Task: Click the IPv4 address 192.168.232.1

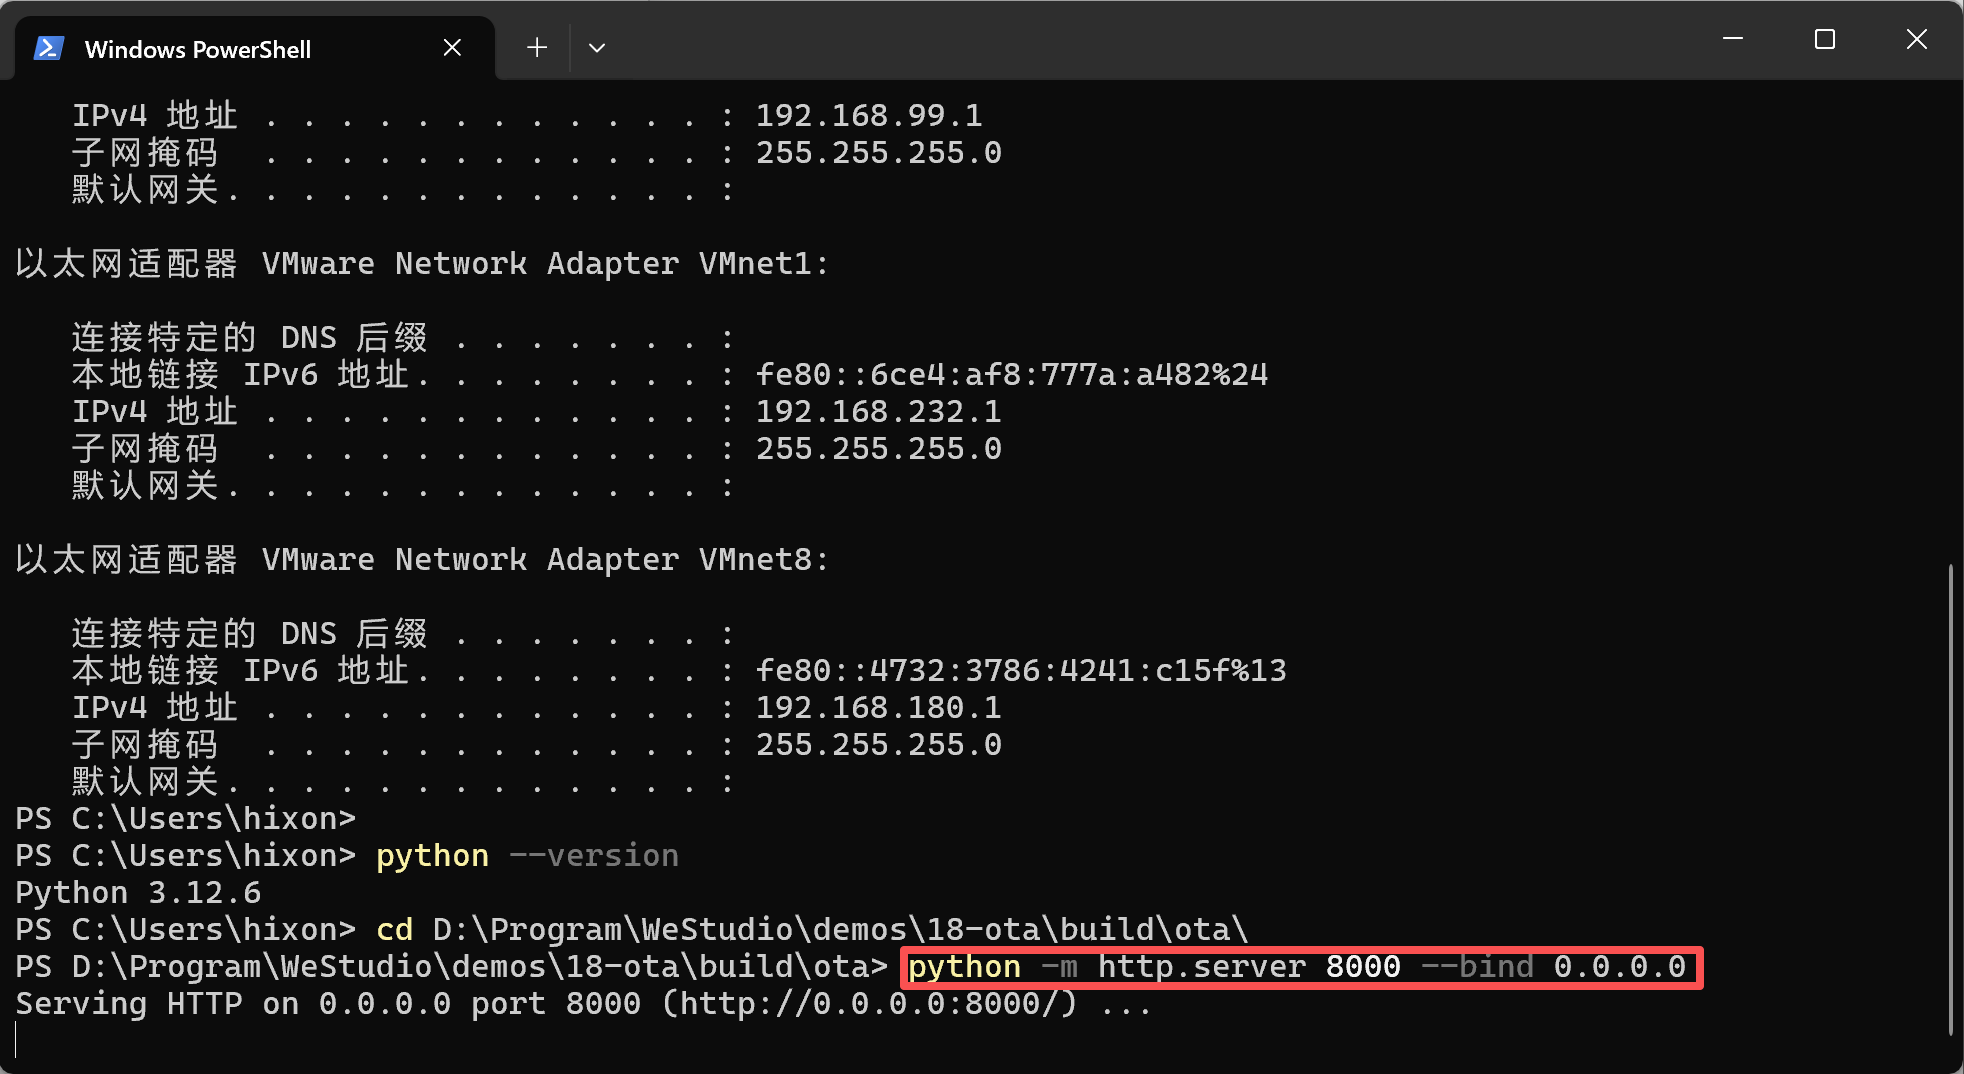Action: coord(878,411)
